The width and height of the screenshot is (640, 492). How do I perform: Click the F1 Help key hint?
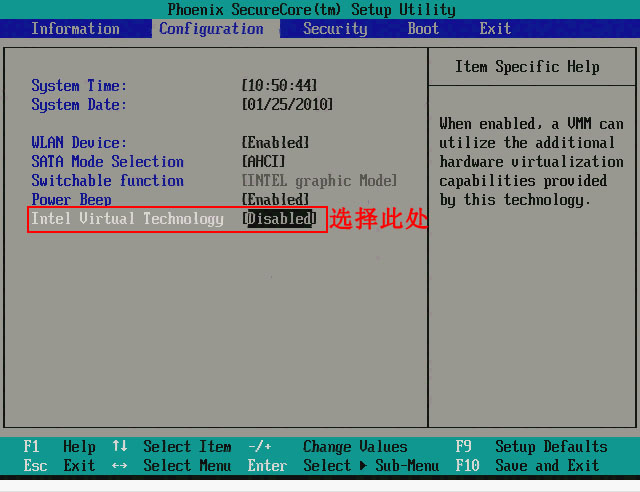(60, 447)
